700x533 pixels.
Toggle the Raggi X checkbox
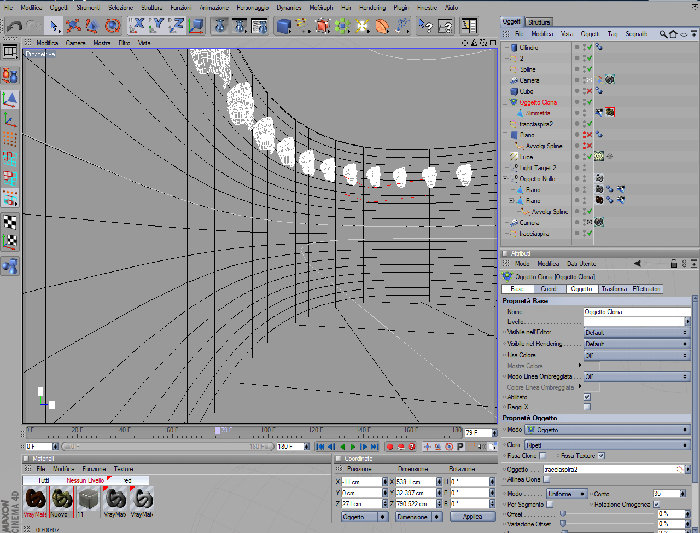588,407
